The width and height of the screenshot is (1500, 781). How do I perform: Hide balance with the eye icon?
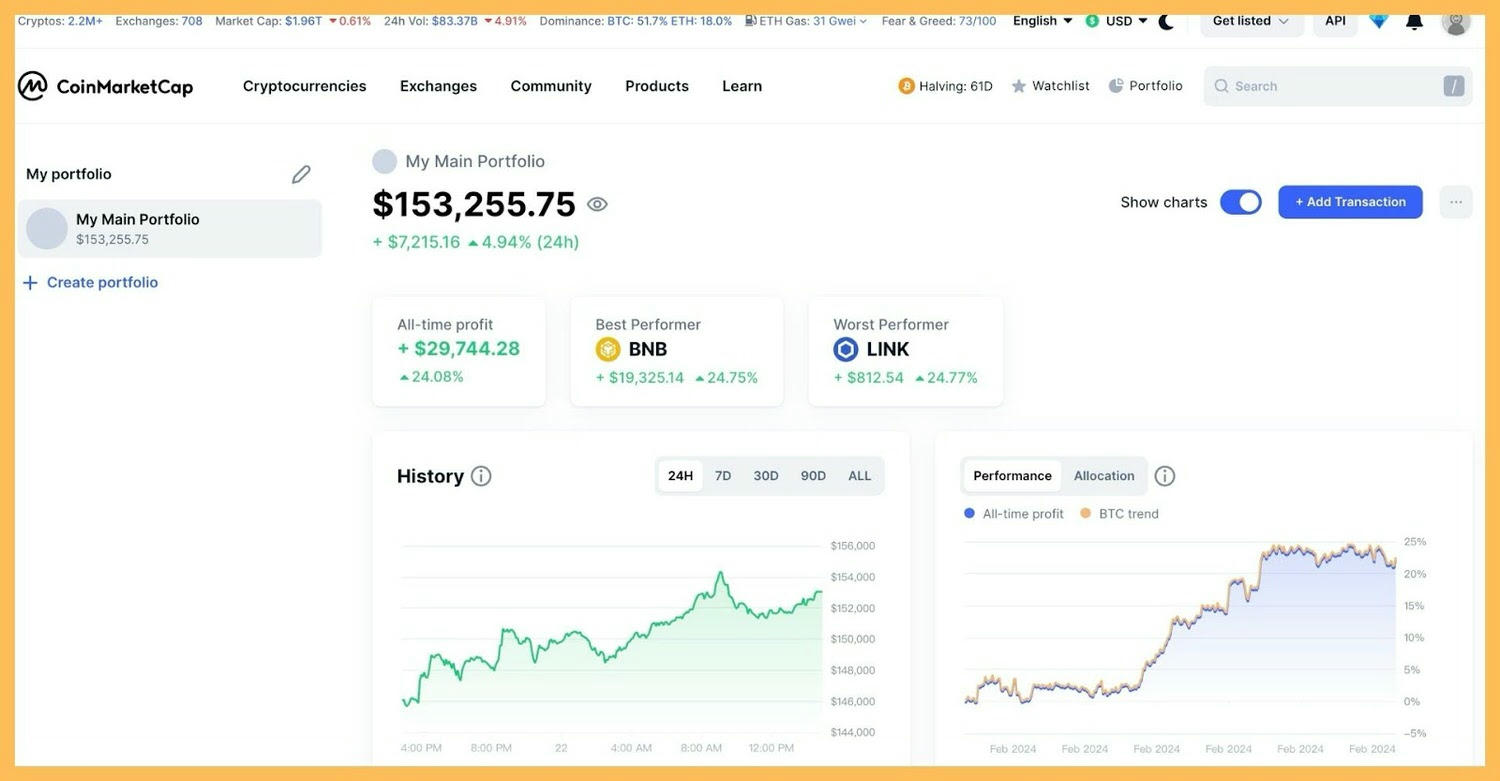coord(597,204)
